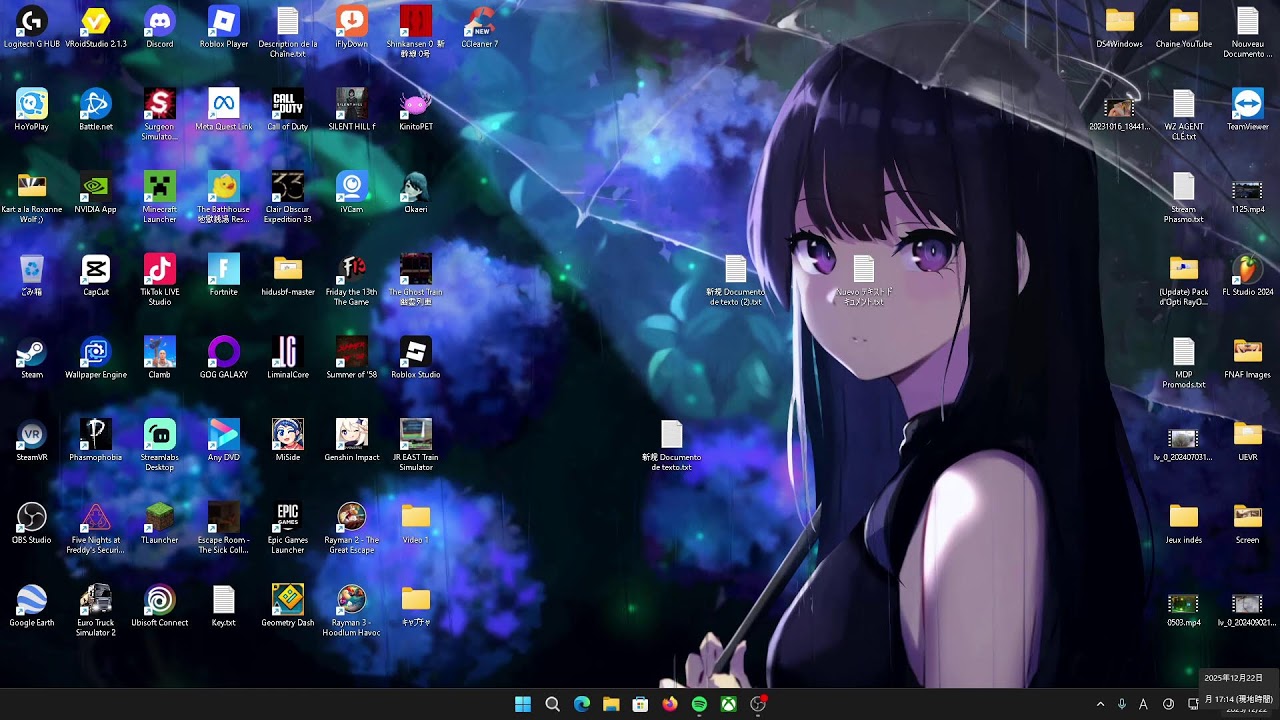Open Logitech G HUB desktop shortcut
Screen dimensions: 1280x720
(x=32, y=28)
